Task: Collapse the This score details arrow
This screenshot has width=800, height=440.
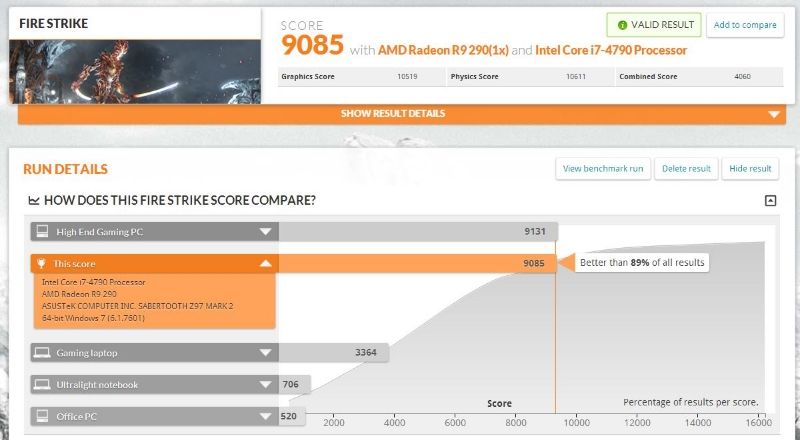Action: coord(265,264)
